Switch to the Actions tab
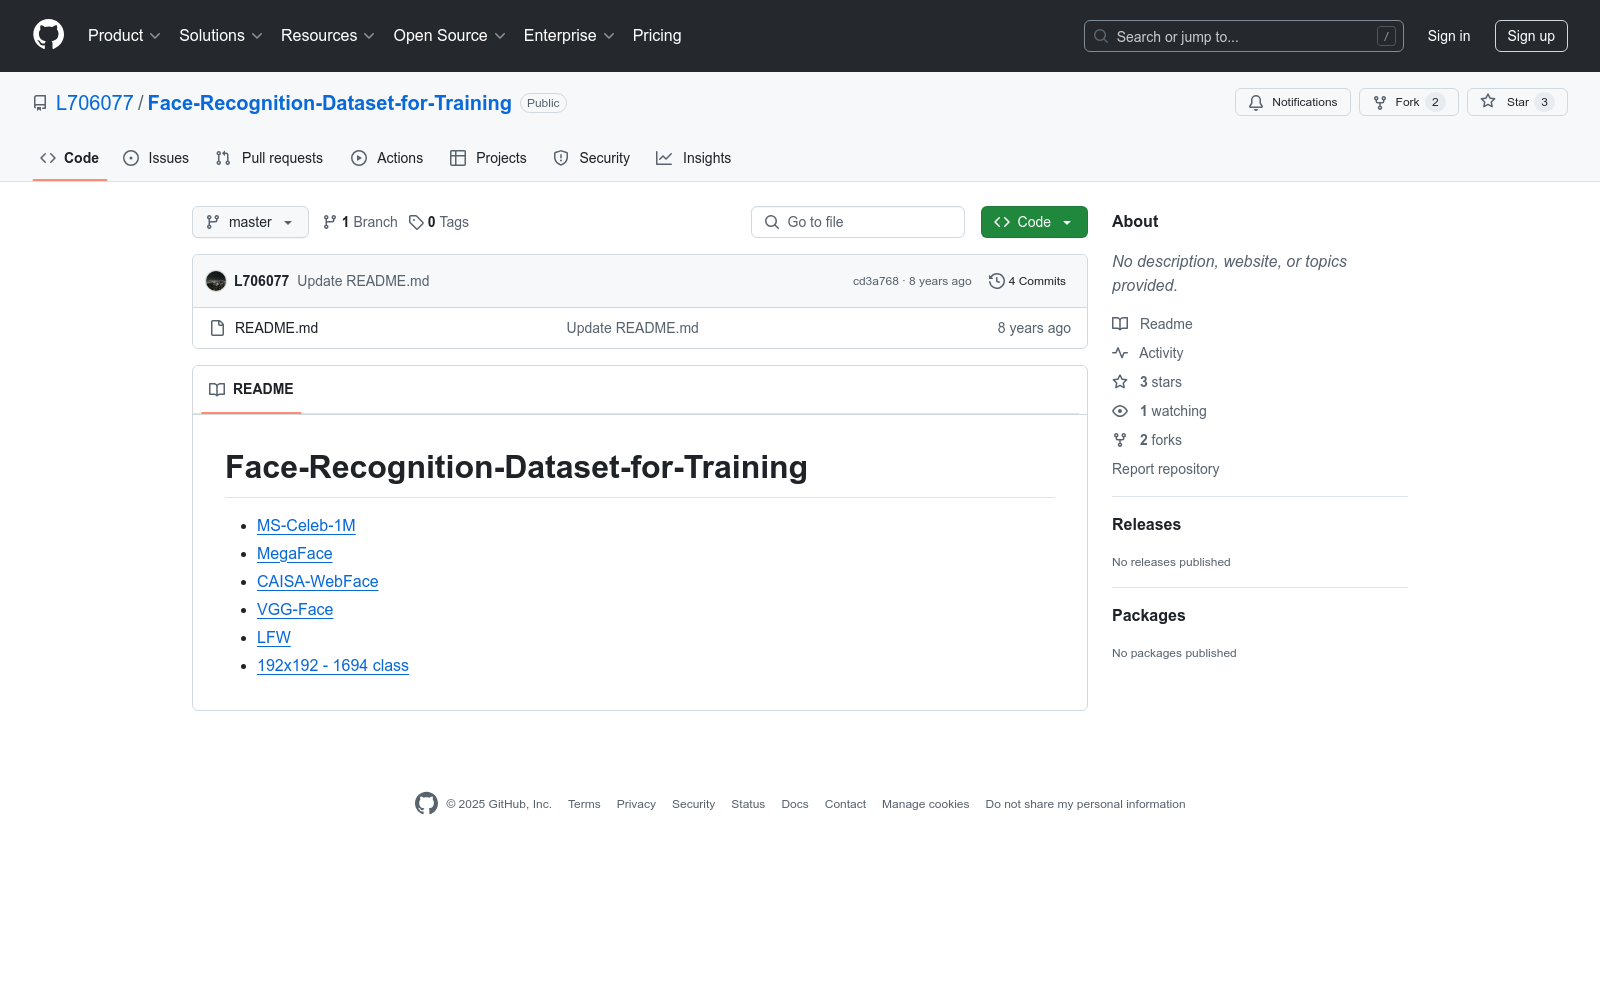1600x1000 pixels. 387,158
